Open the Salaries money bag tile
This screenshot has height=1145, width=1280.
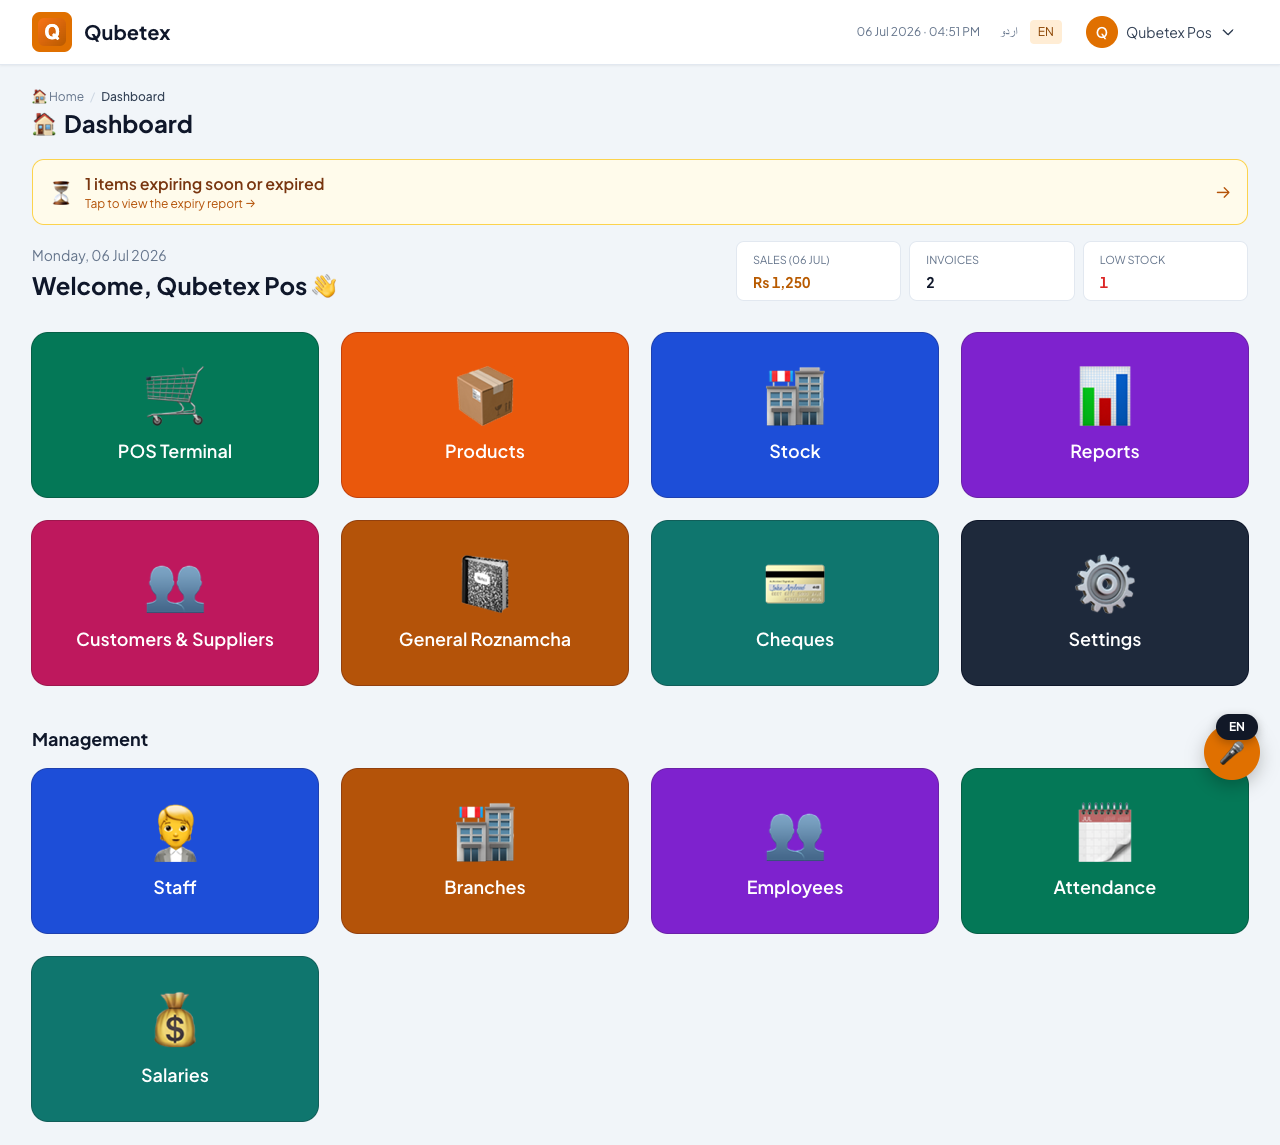(175, 1039)
